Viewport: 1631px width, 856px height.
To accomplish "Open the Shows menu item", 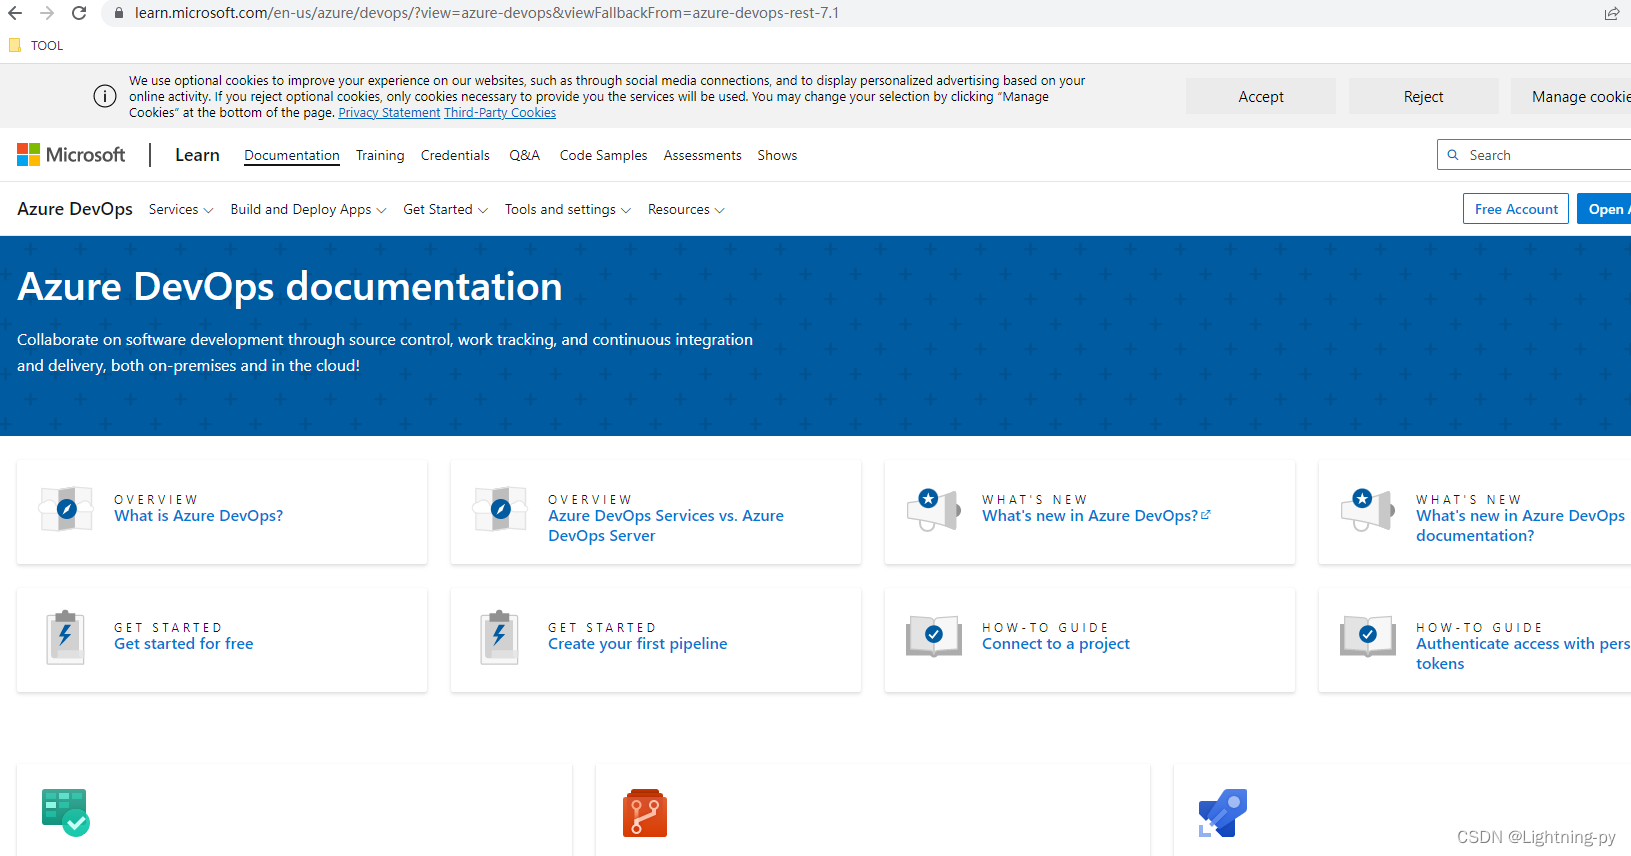I will click(777, 155).
